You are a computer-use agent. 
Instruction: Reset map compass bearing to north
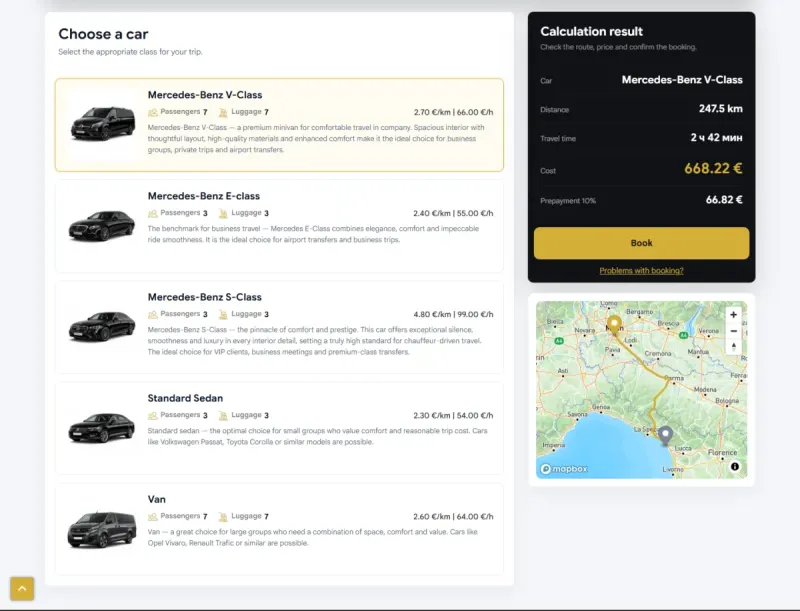coord(733,347)
